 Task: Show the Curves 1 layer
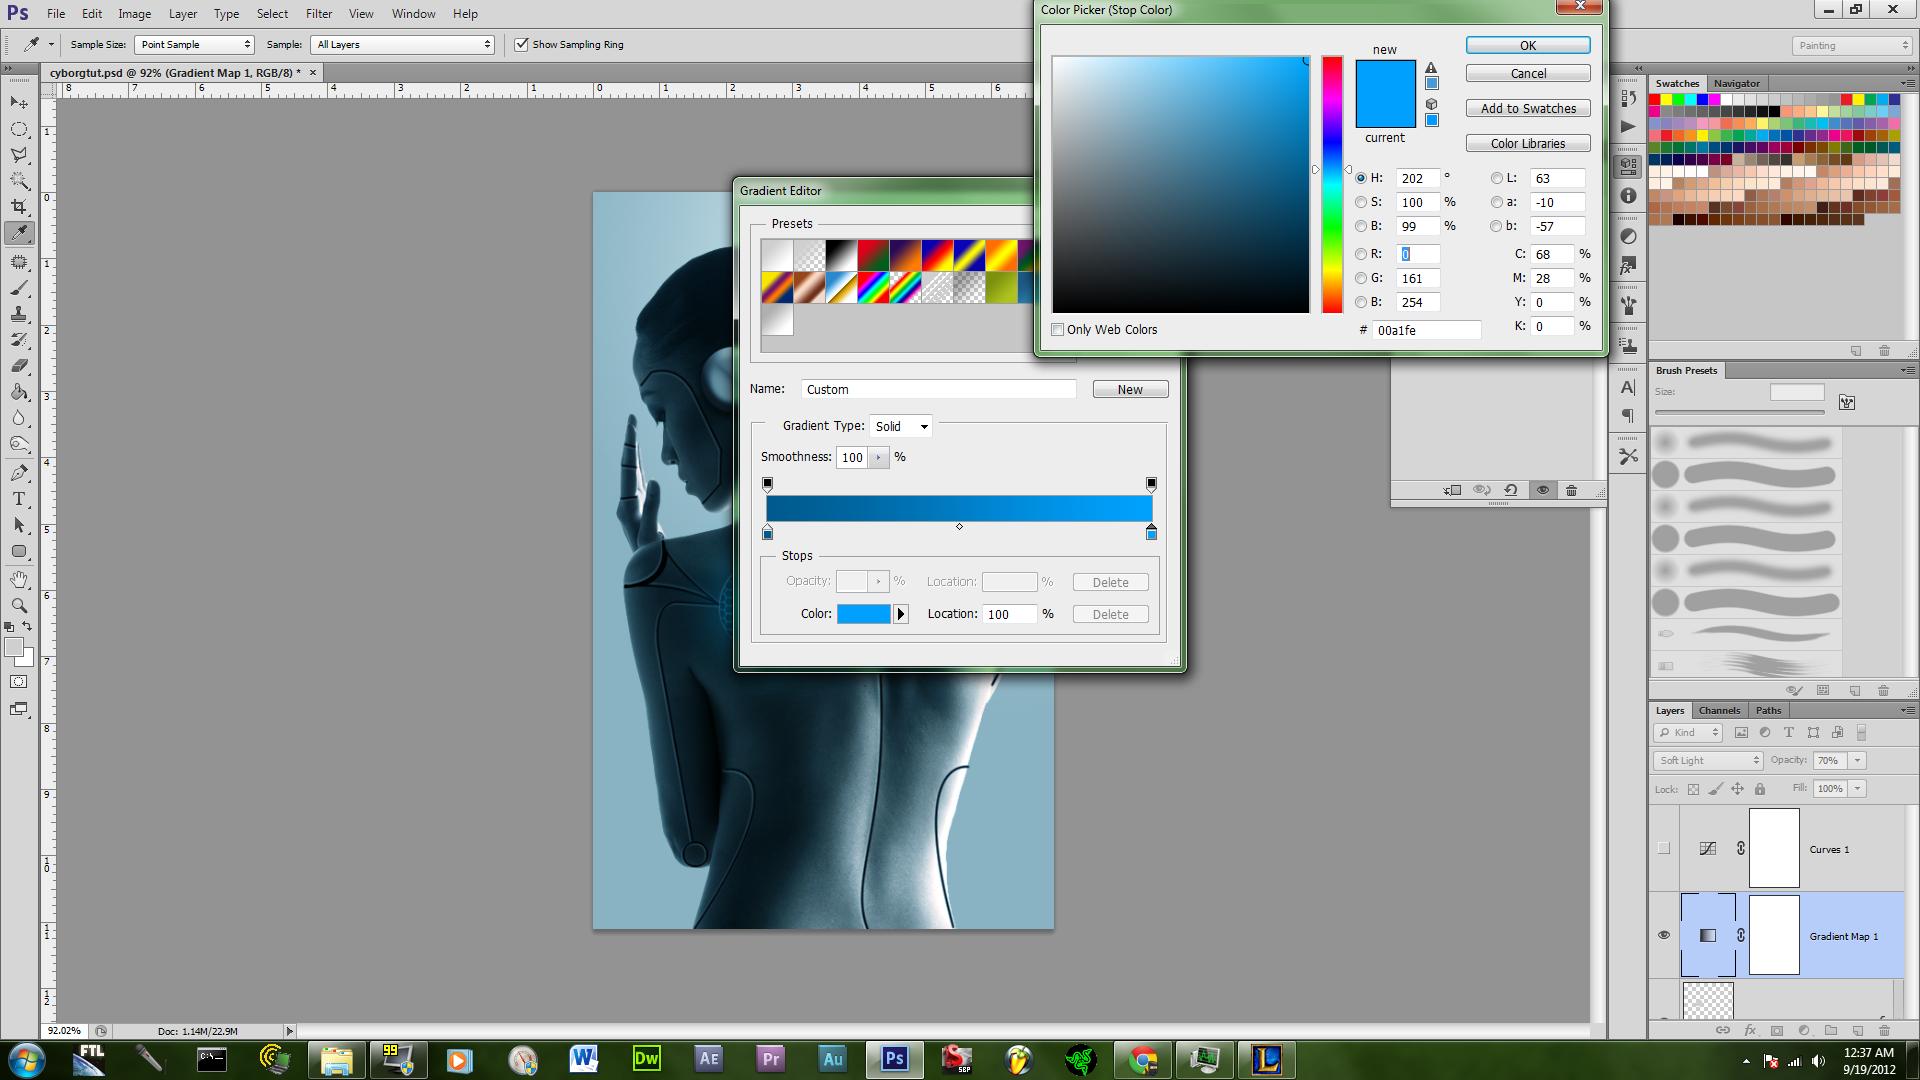tap(1664, 848)
